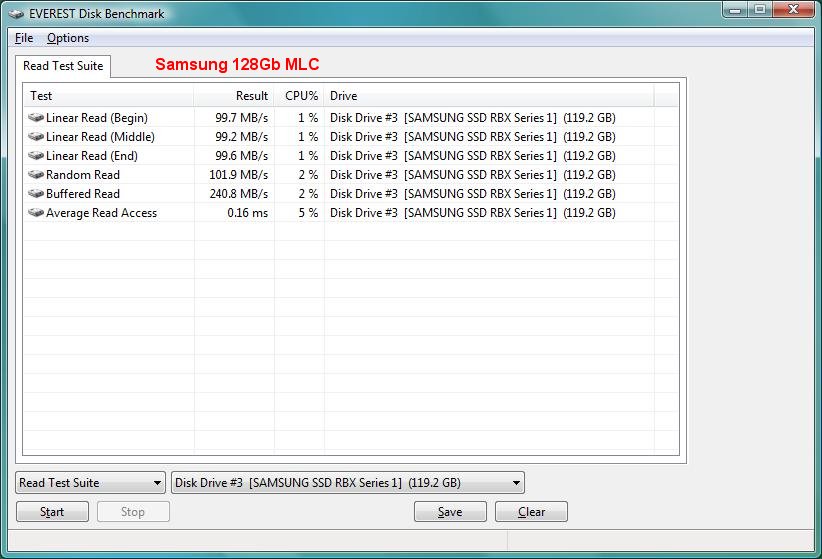Save the benchmark results
Image resolution: width=822 pixels, height=559 pixels.
pyautogui.click(x=450, y=512)
